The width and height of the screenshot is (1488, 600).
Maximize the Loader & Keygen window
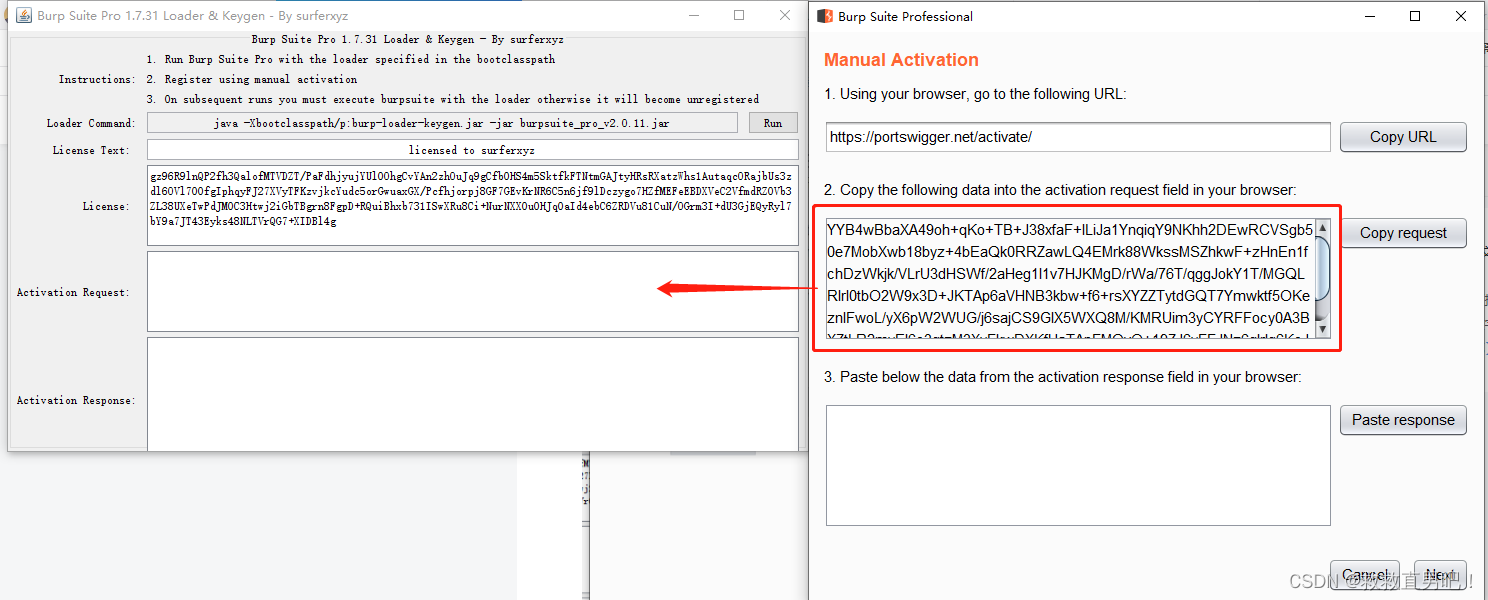(x=739, y=16)
